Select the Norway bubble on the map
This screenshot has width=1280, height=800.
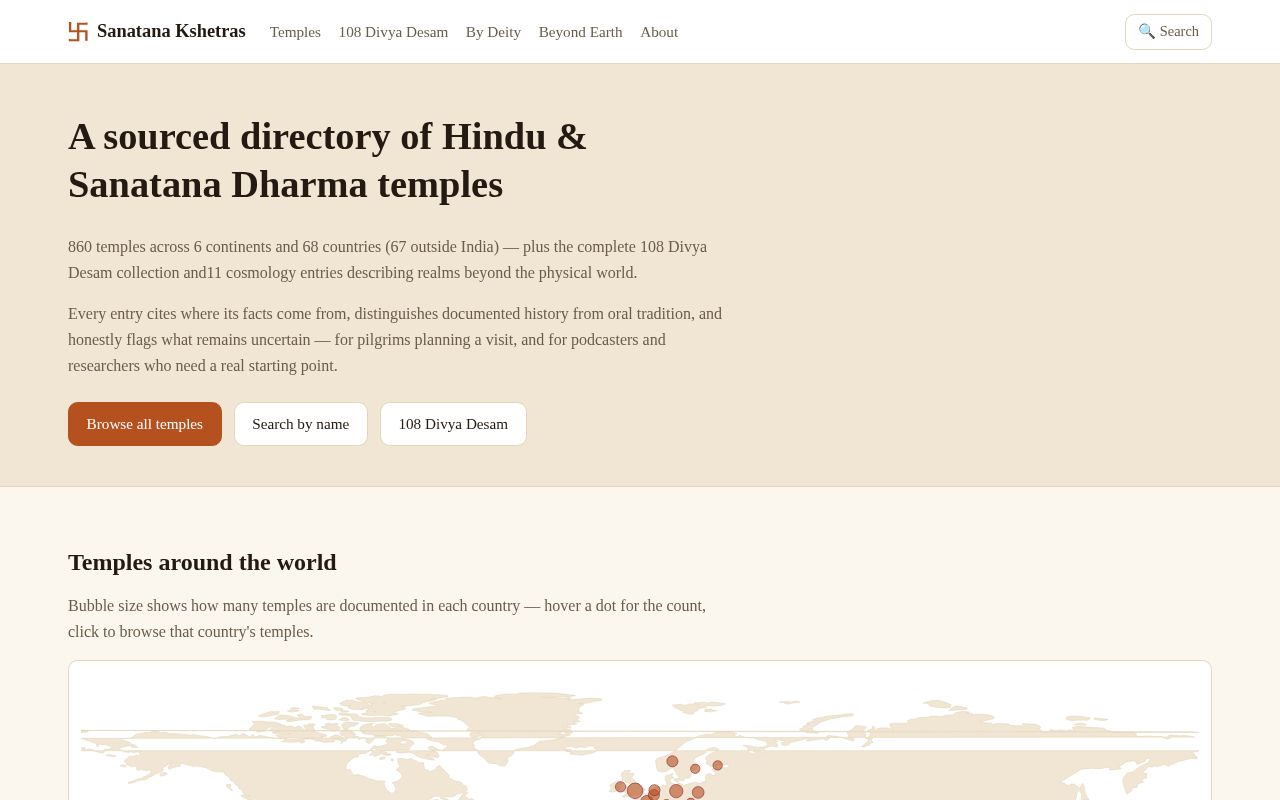[x=672, y=761]
